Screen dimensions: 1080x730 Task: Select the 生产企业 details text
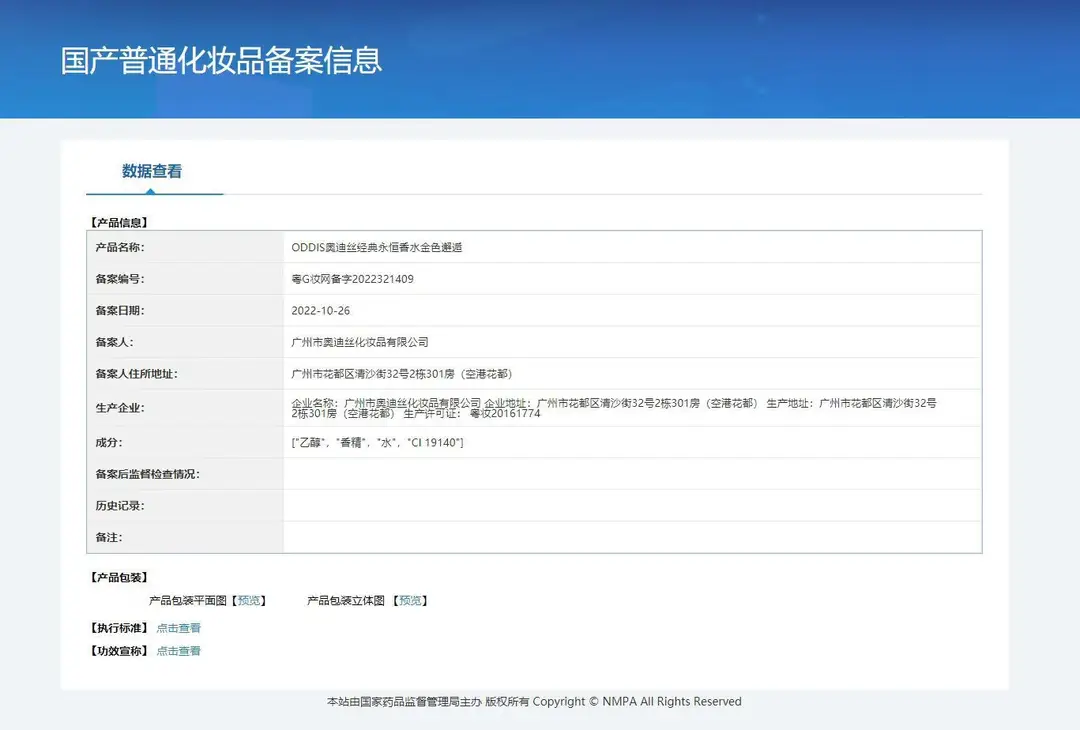click(x=614, y=408)
